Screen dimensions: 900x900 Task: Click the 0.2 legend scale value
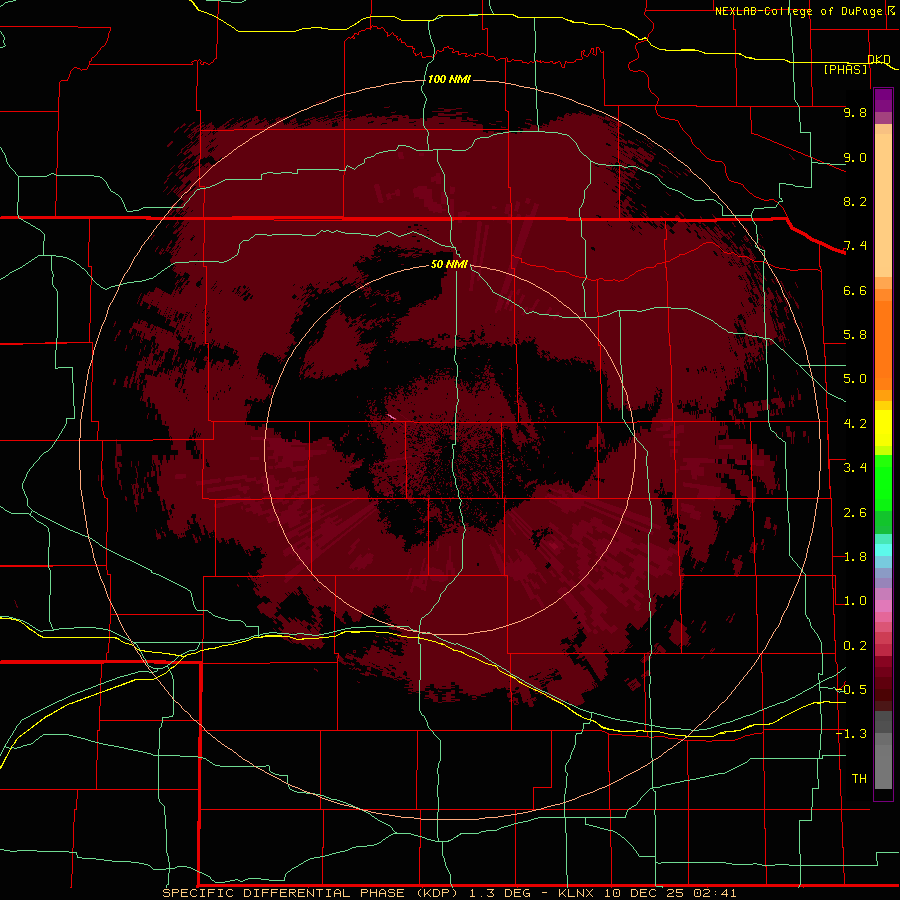pos(855,646)
